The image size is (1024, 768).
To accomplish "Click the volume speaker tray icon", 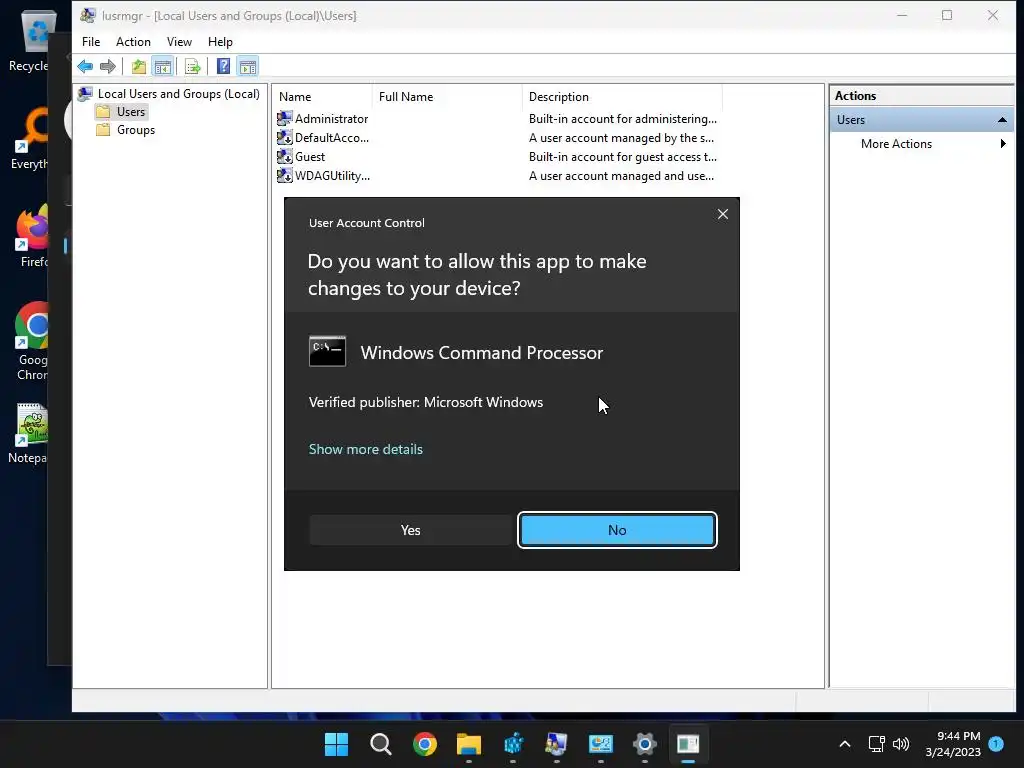I will 901,744.
